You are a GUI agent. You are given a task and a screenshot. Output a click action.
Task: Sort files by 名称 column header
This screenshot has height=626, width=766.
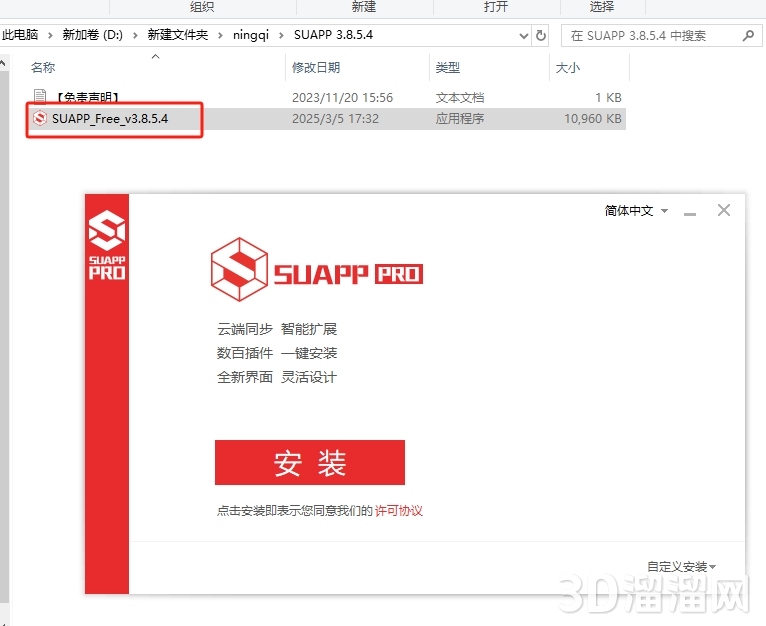tap(43, 67)
